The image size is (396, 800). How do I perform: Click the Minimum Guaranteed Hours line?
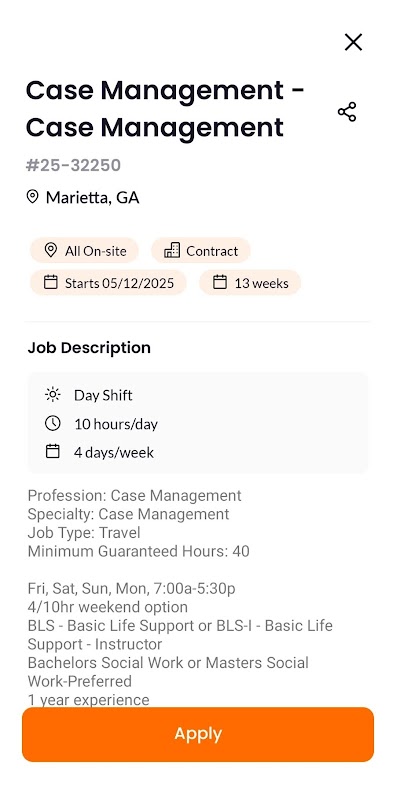click(x=138, y=552)
